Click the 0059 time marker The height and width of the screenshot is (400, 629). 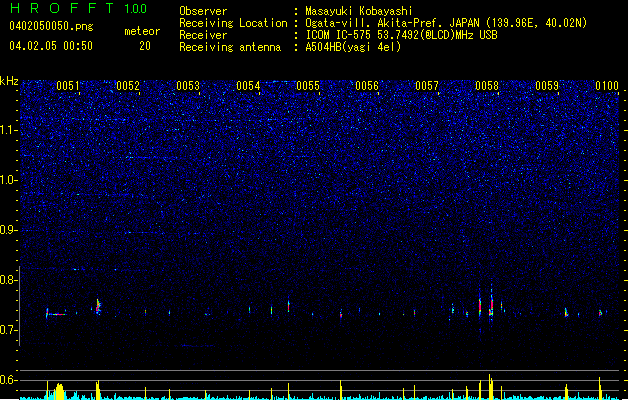(x=547, y=86)
